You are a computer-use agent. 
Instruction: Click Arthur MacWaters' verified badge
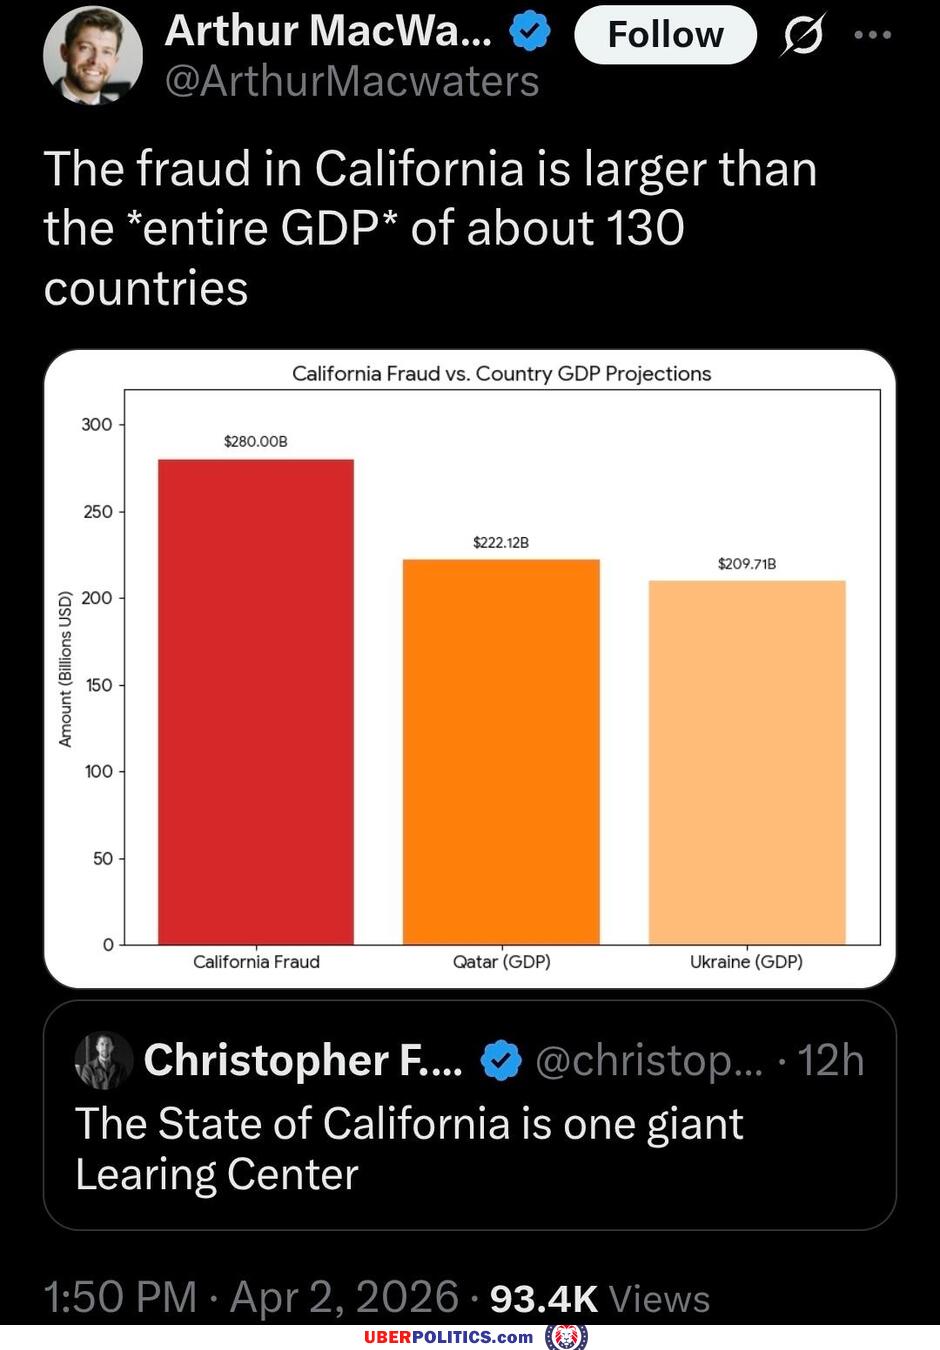pos(527,31)
